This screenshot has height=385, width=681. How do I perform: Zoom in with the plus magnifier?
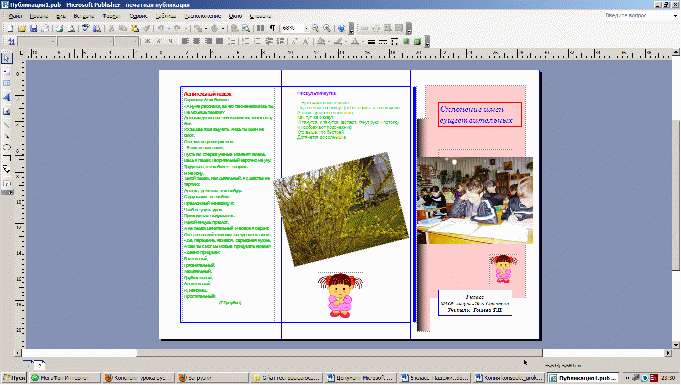(x=327, y=28)
